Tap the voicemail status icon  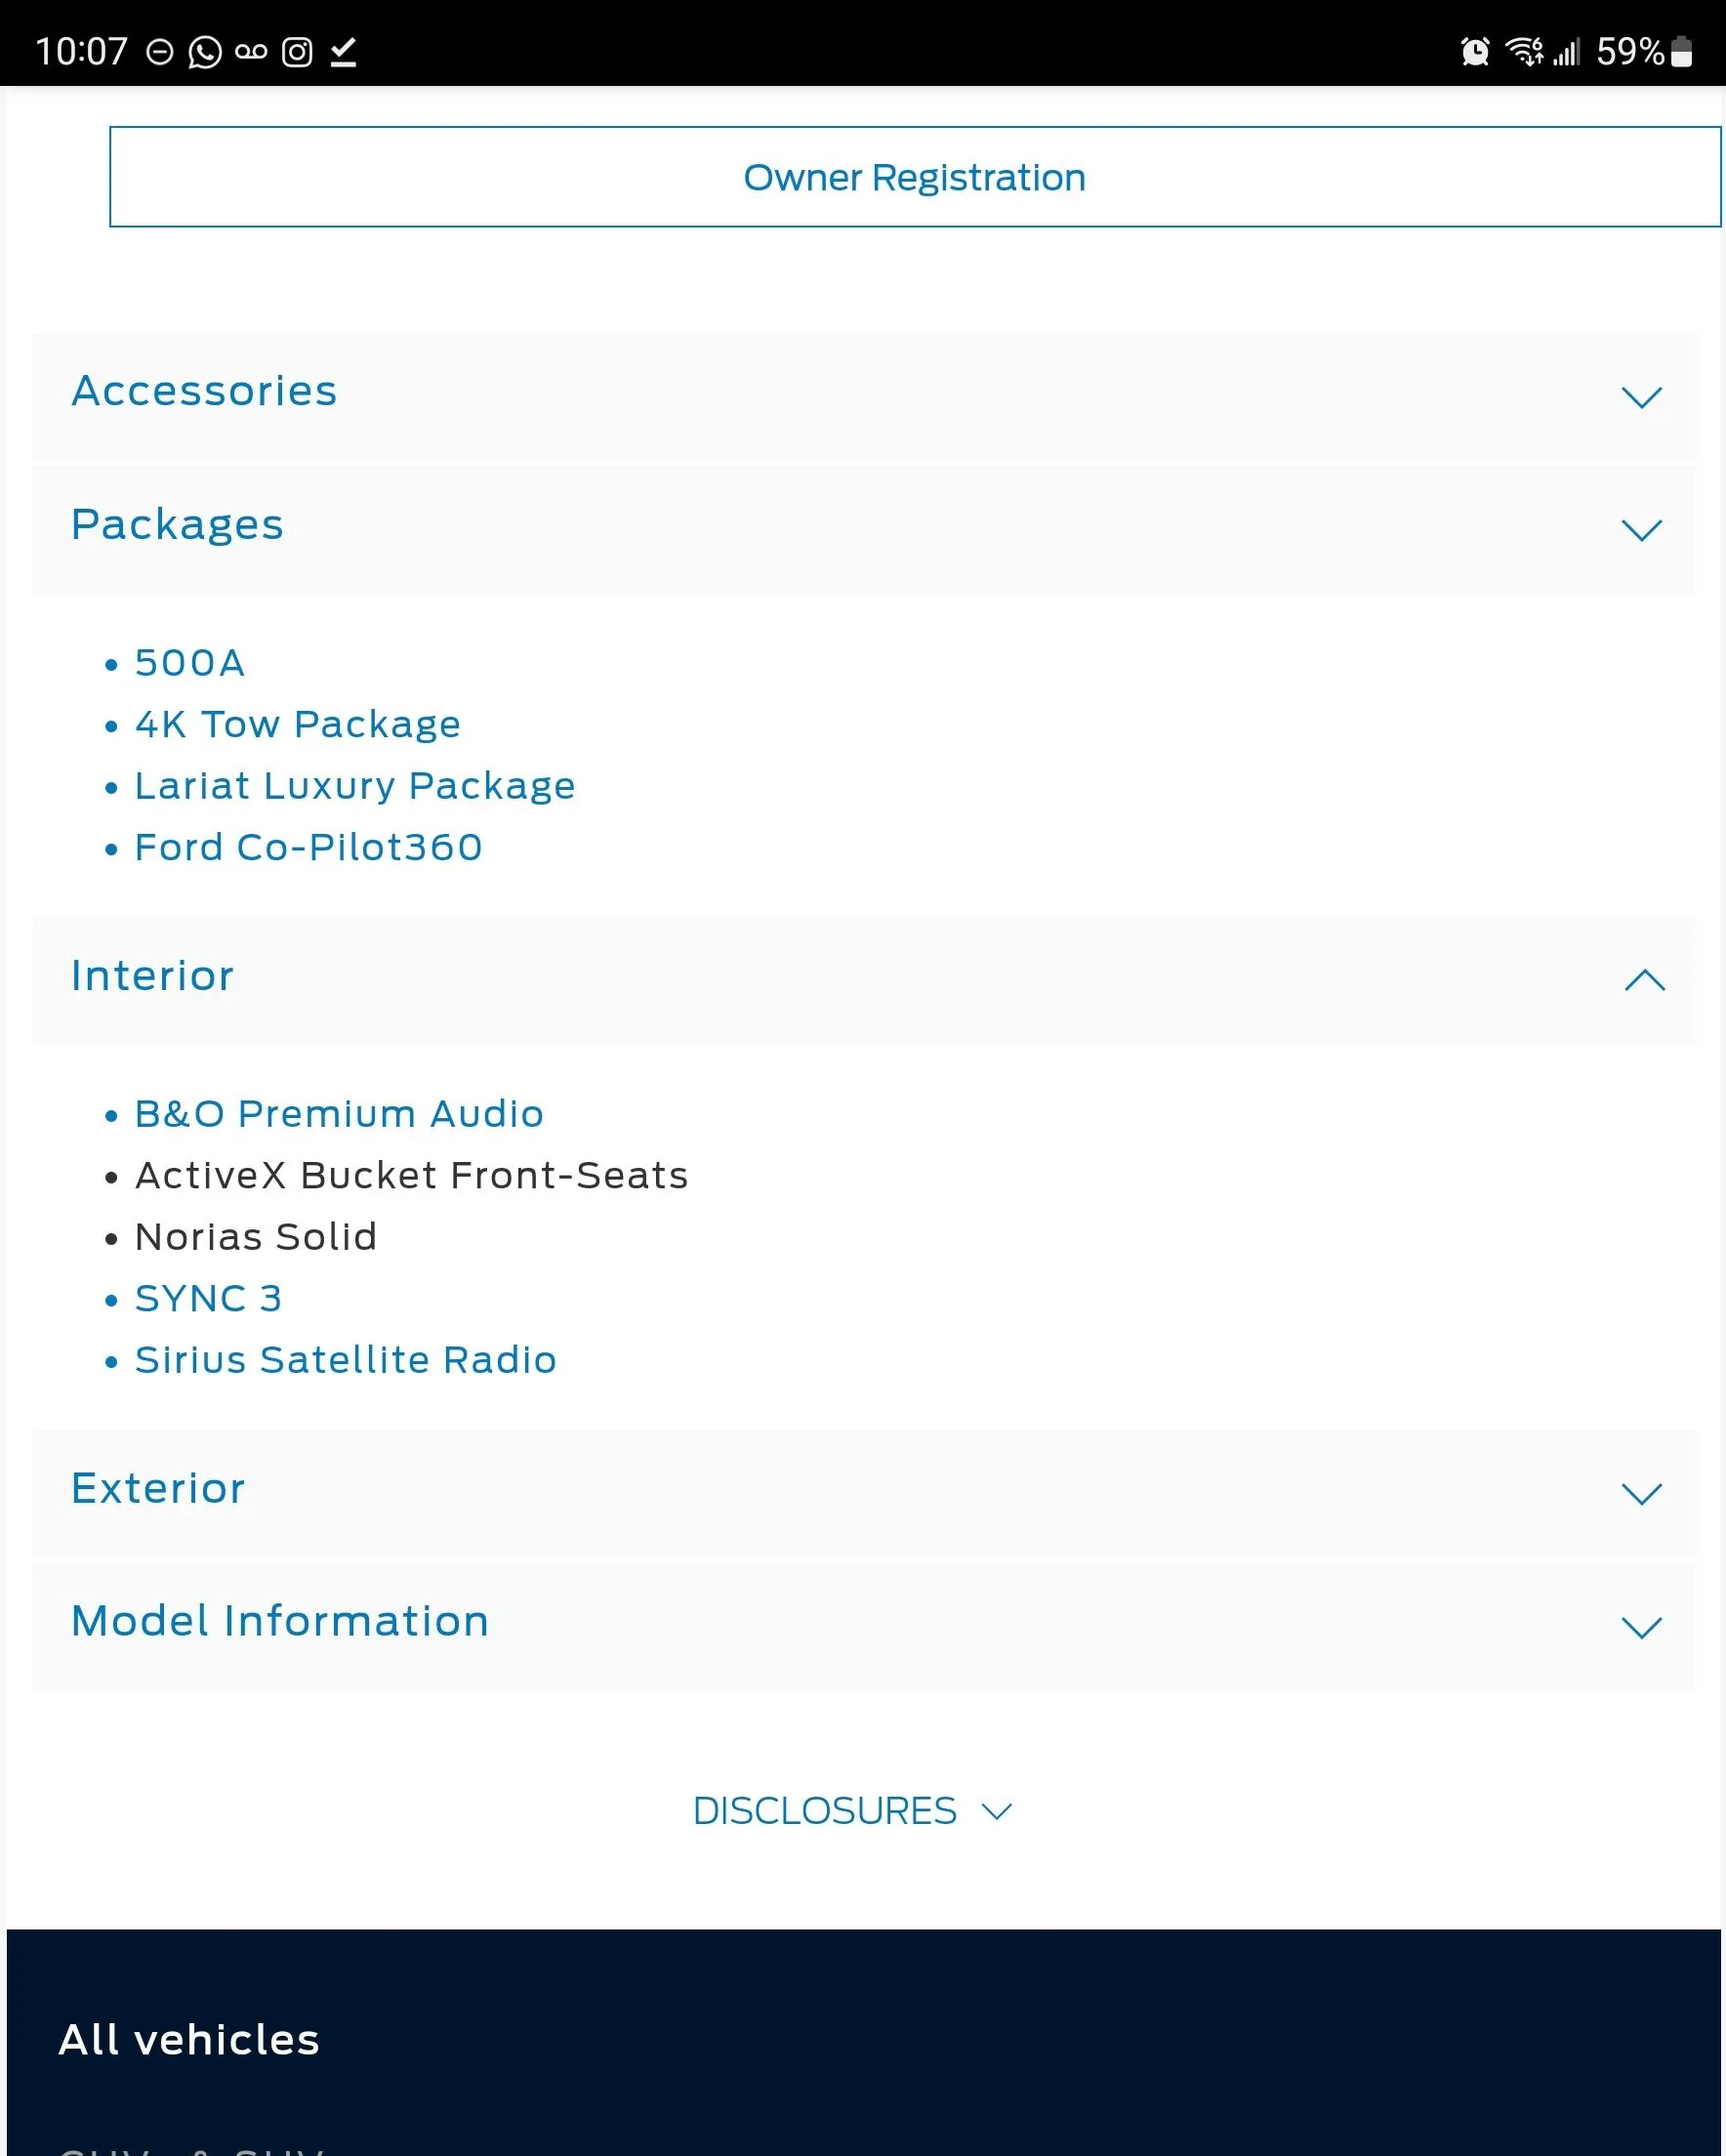[251, 52]
